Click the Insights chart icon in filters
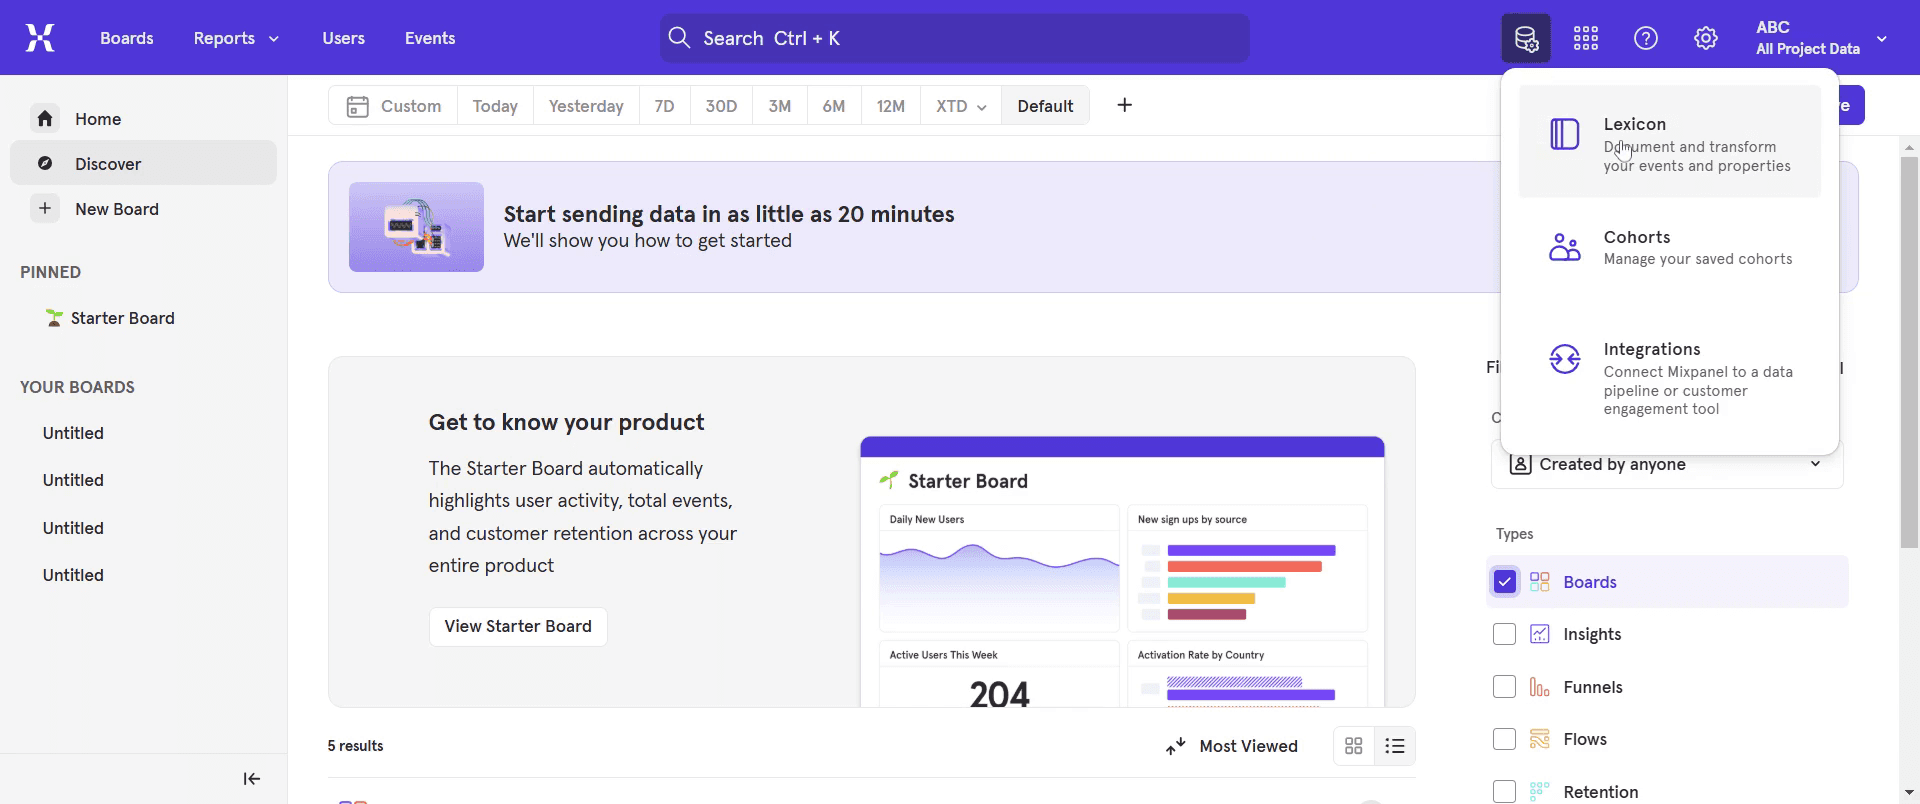1920x804 pixels. 1540,634
